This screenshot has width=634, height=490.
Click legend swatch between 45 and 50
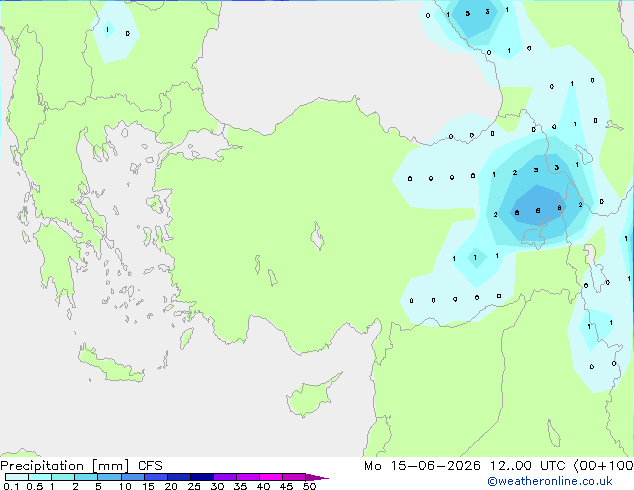pyautogui.click(x=294, y=477)
